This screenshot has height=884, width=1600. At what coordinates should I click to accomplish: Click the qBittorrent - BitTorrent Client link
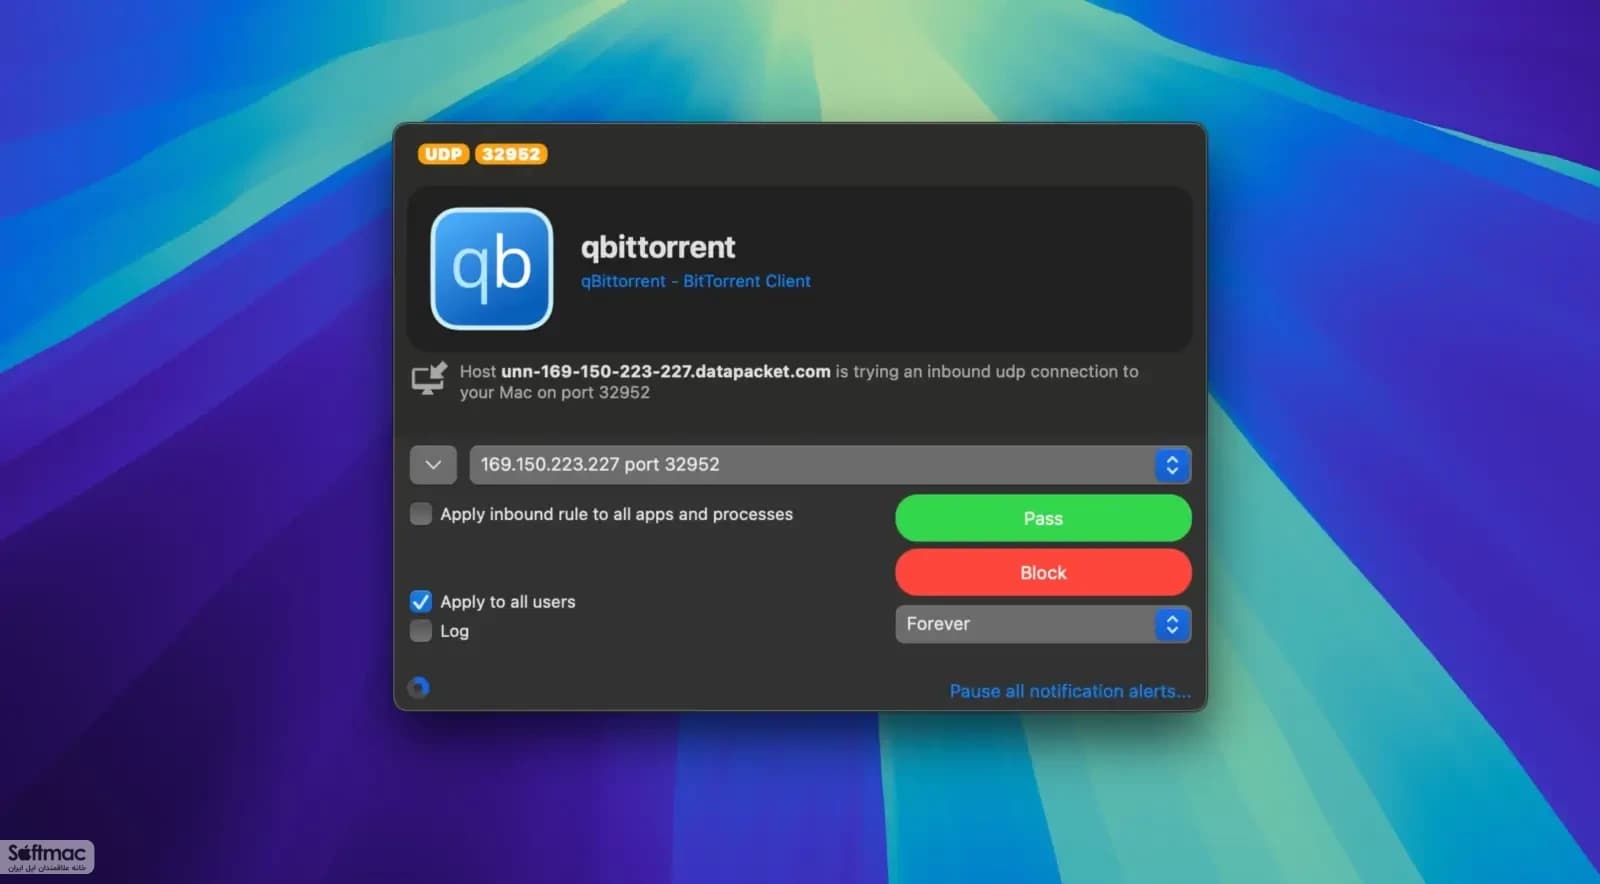696,281
